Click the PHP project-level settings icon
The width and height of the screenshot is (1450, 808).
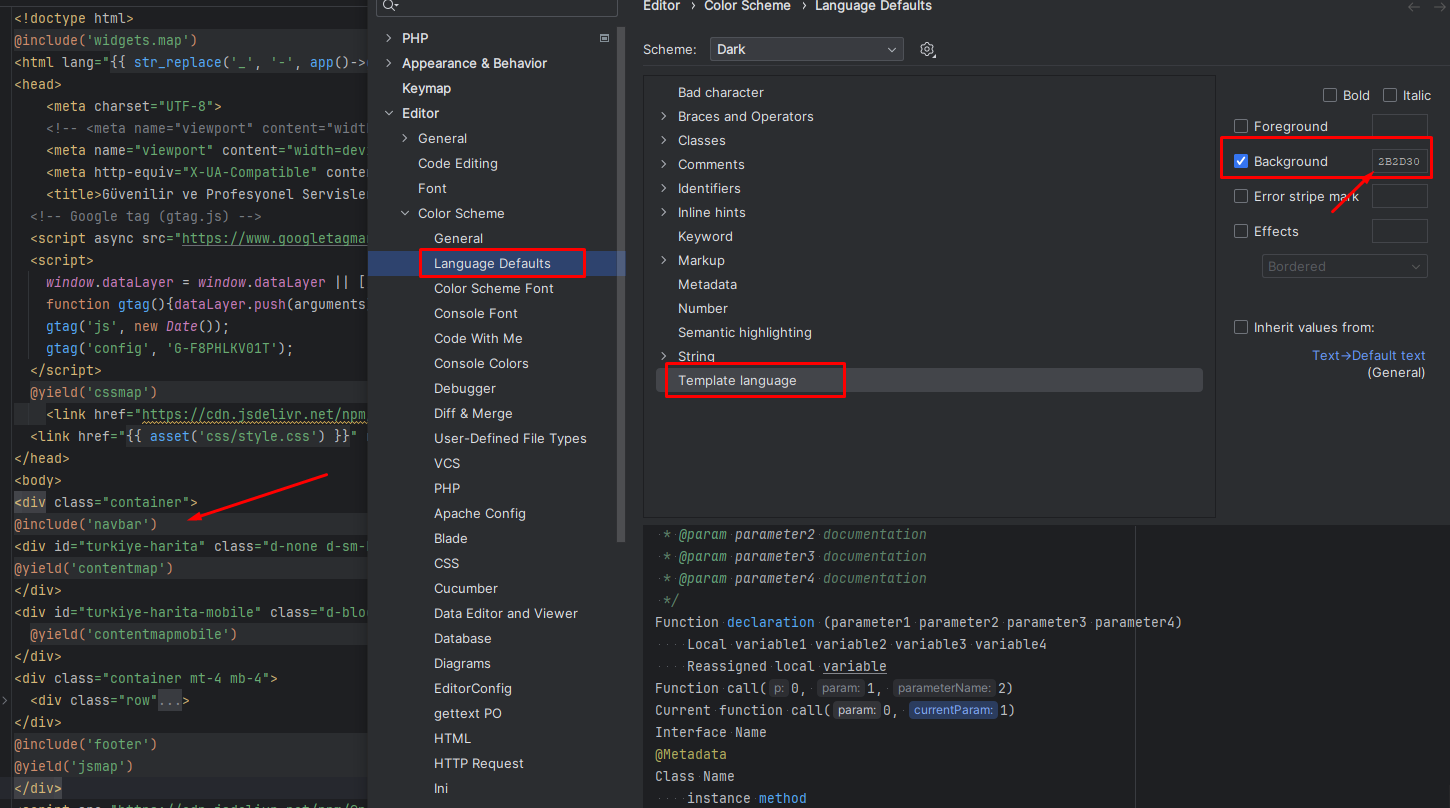[x=604, y=38]
